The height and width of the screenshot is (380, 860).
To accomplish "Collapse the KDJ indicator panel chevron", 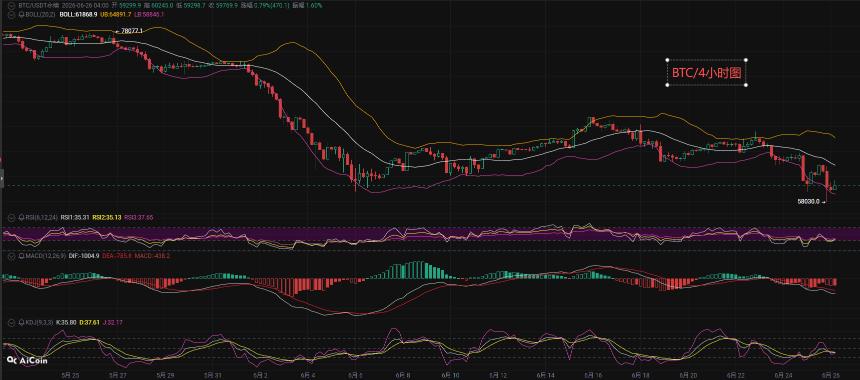I will click(x=11, y=322).
